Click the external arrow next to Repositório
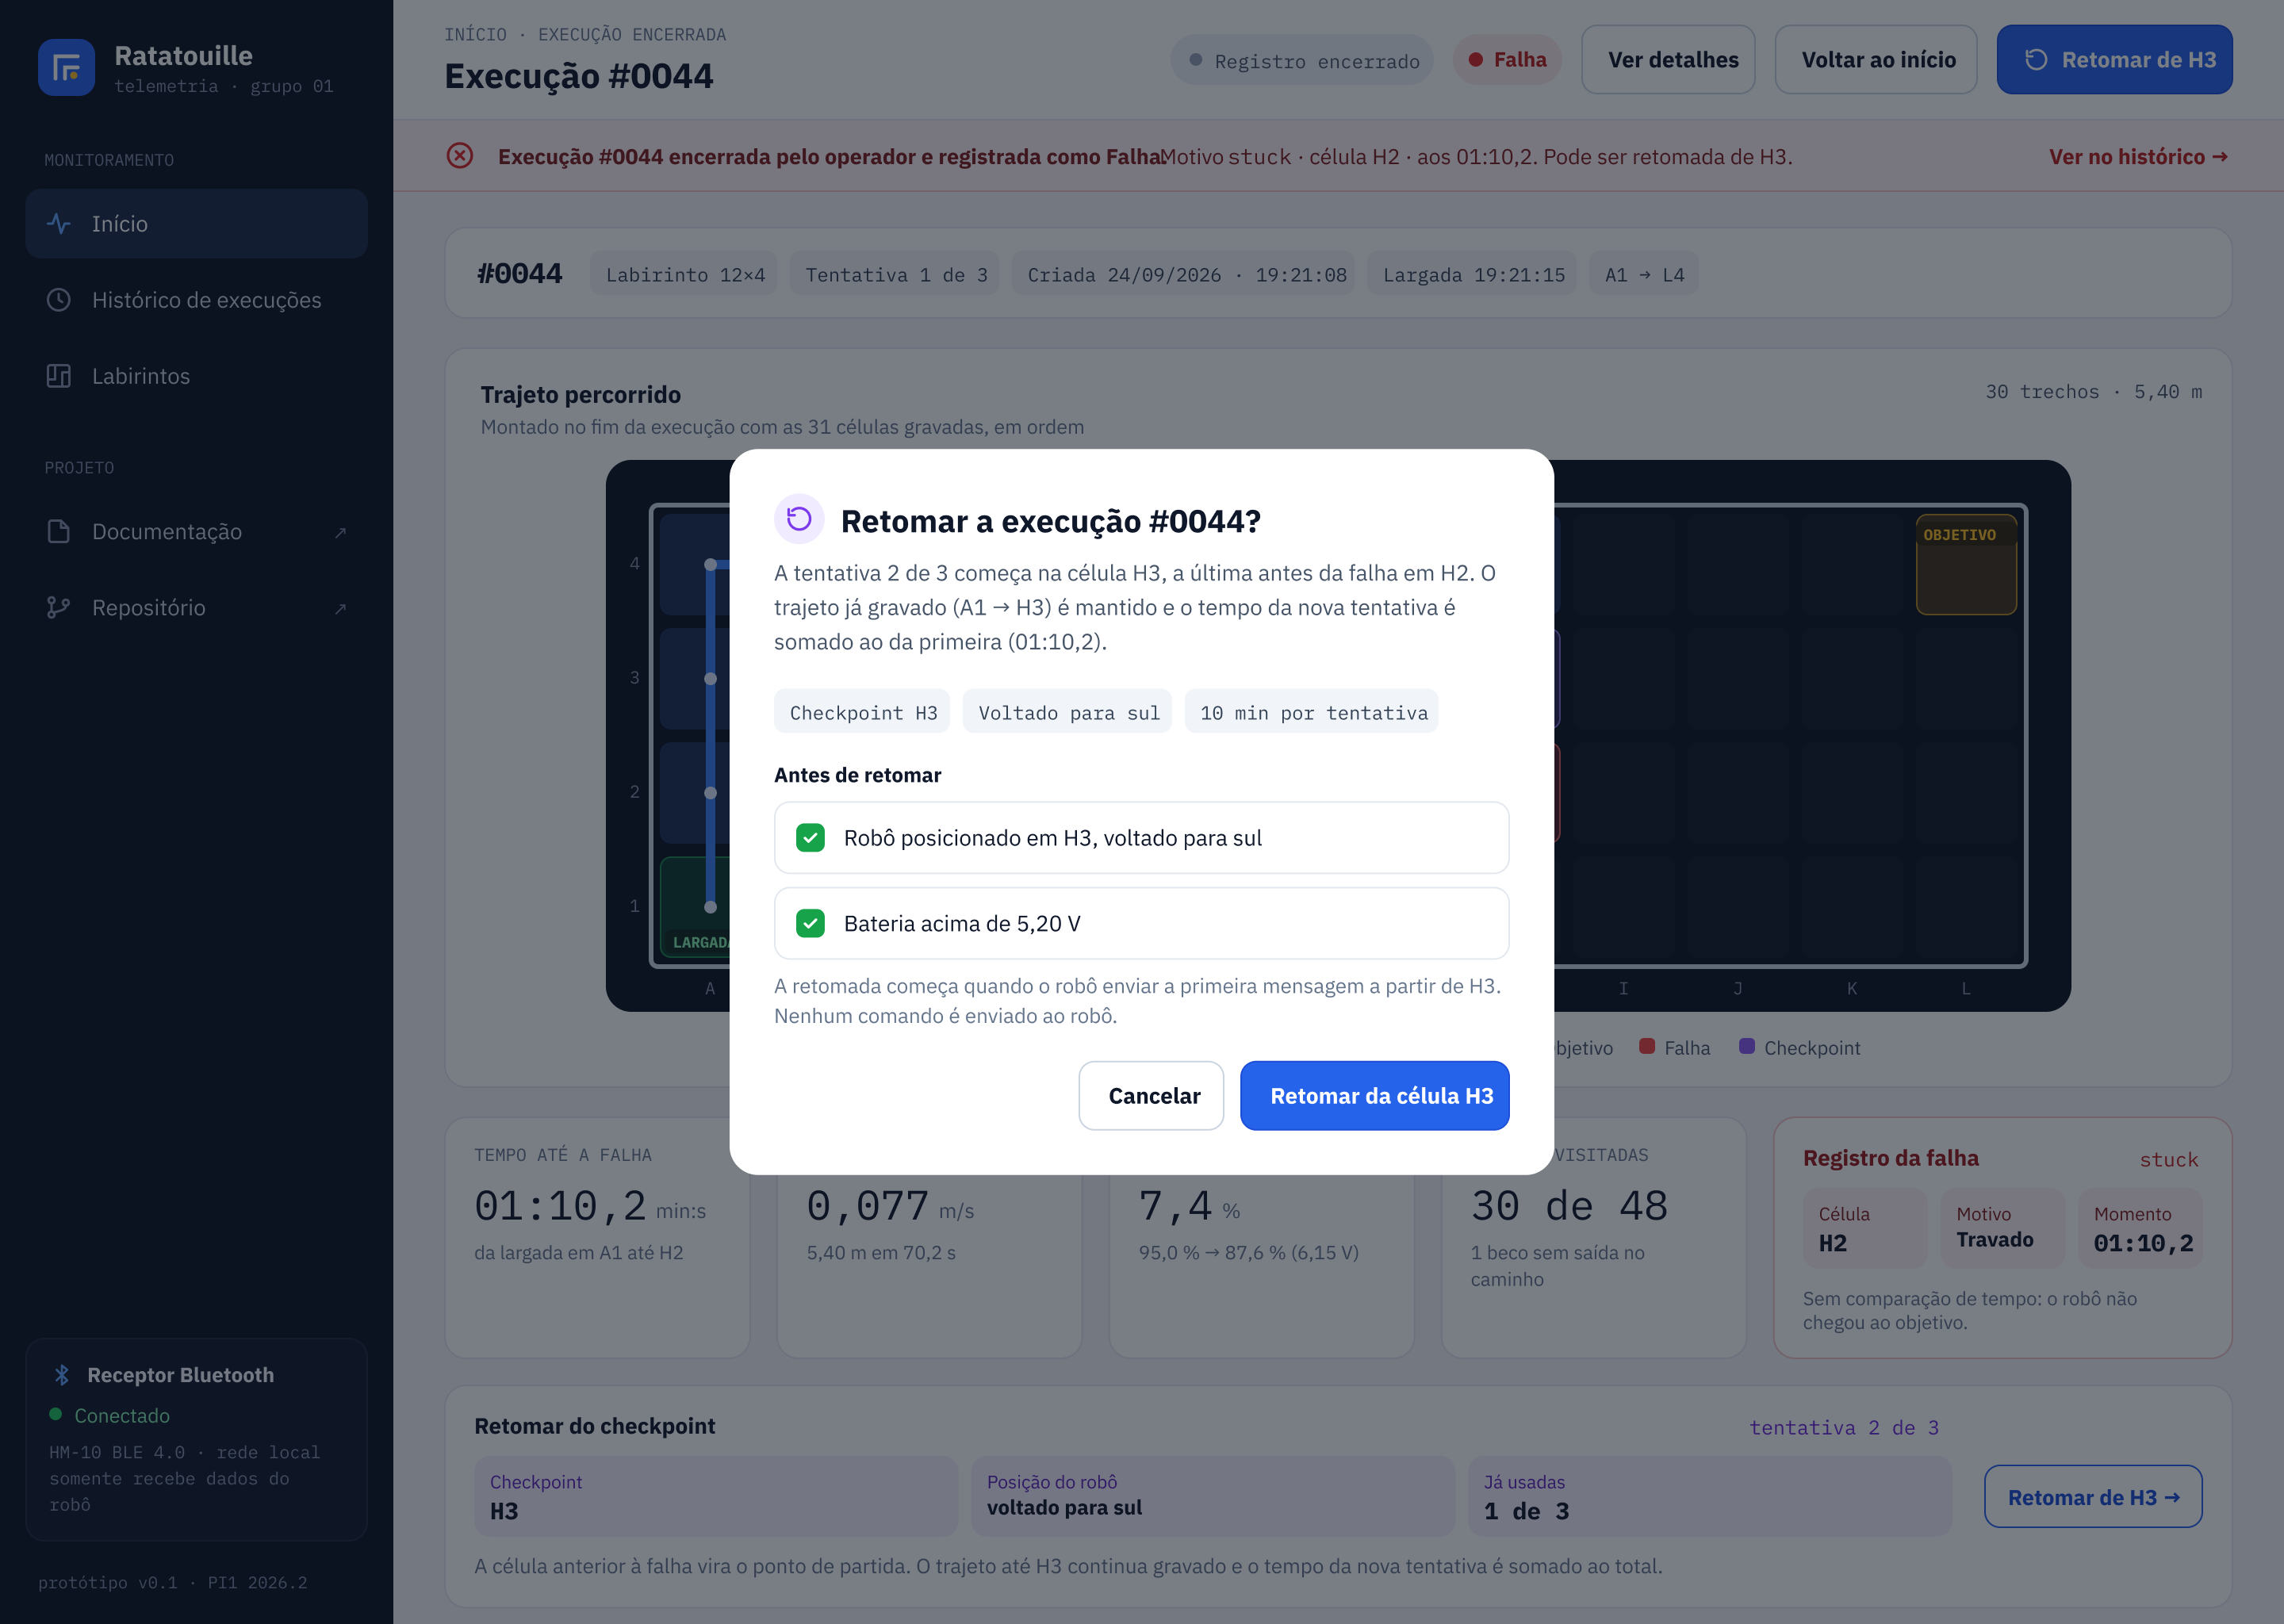 pos(340,609)
